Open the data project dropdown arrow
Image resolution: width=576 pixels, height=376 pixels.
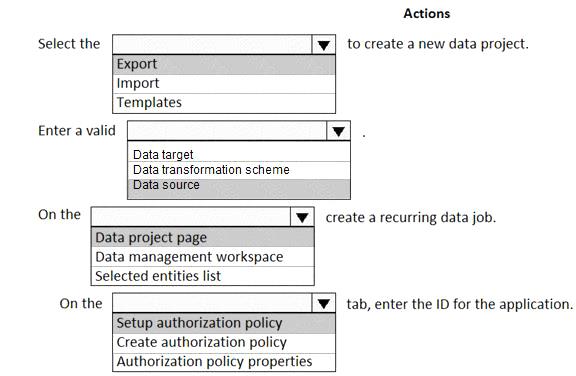point(324,45)
